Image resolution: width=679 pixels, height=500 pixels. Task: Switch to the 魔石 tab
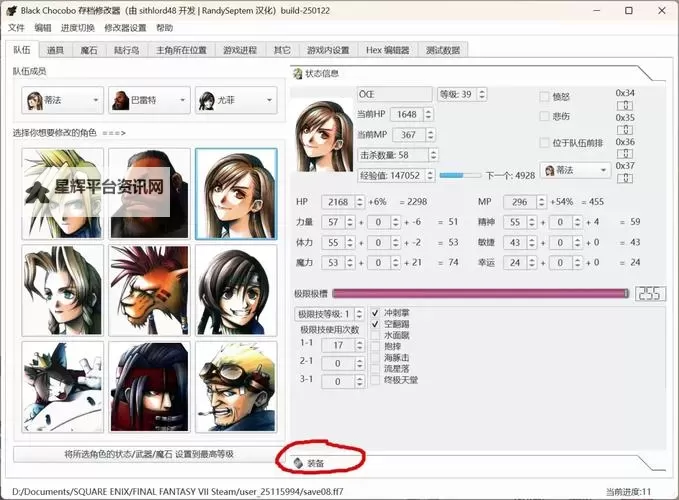(89, 50)
